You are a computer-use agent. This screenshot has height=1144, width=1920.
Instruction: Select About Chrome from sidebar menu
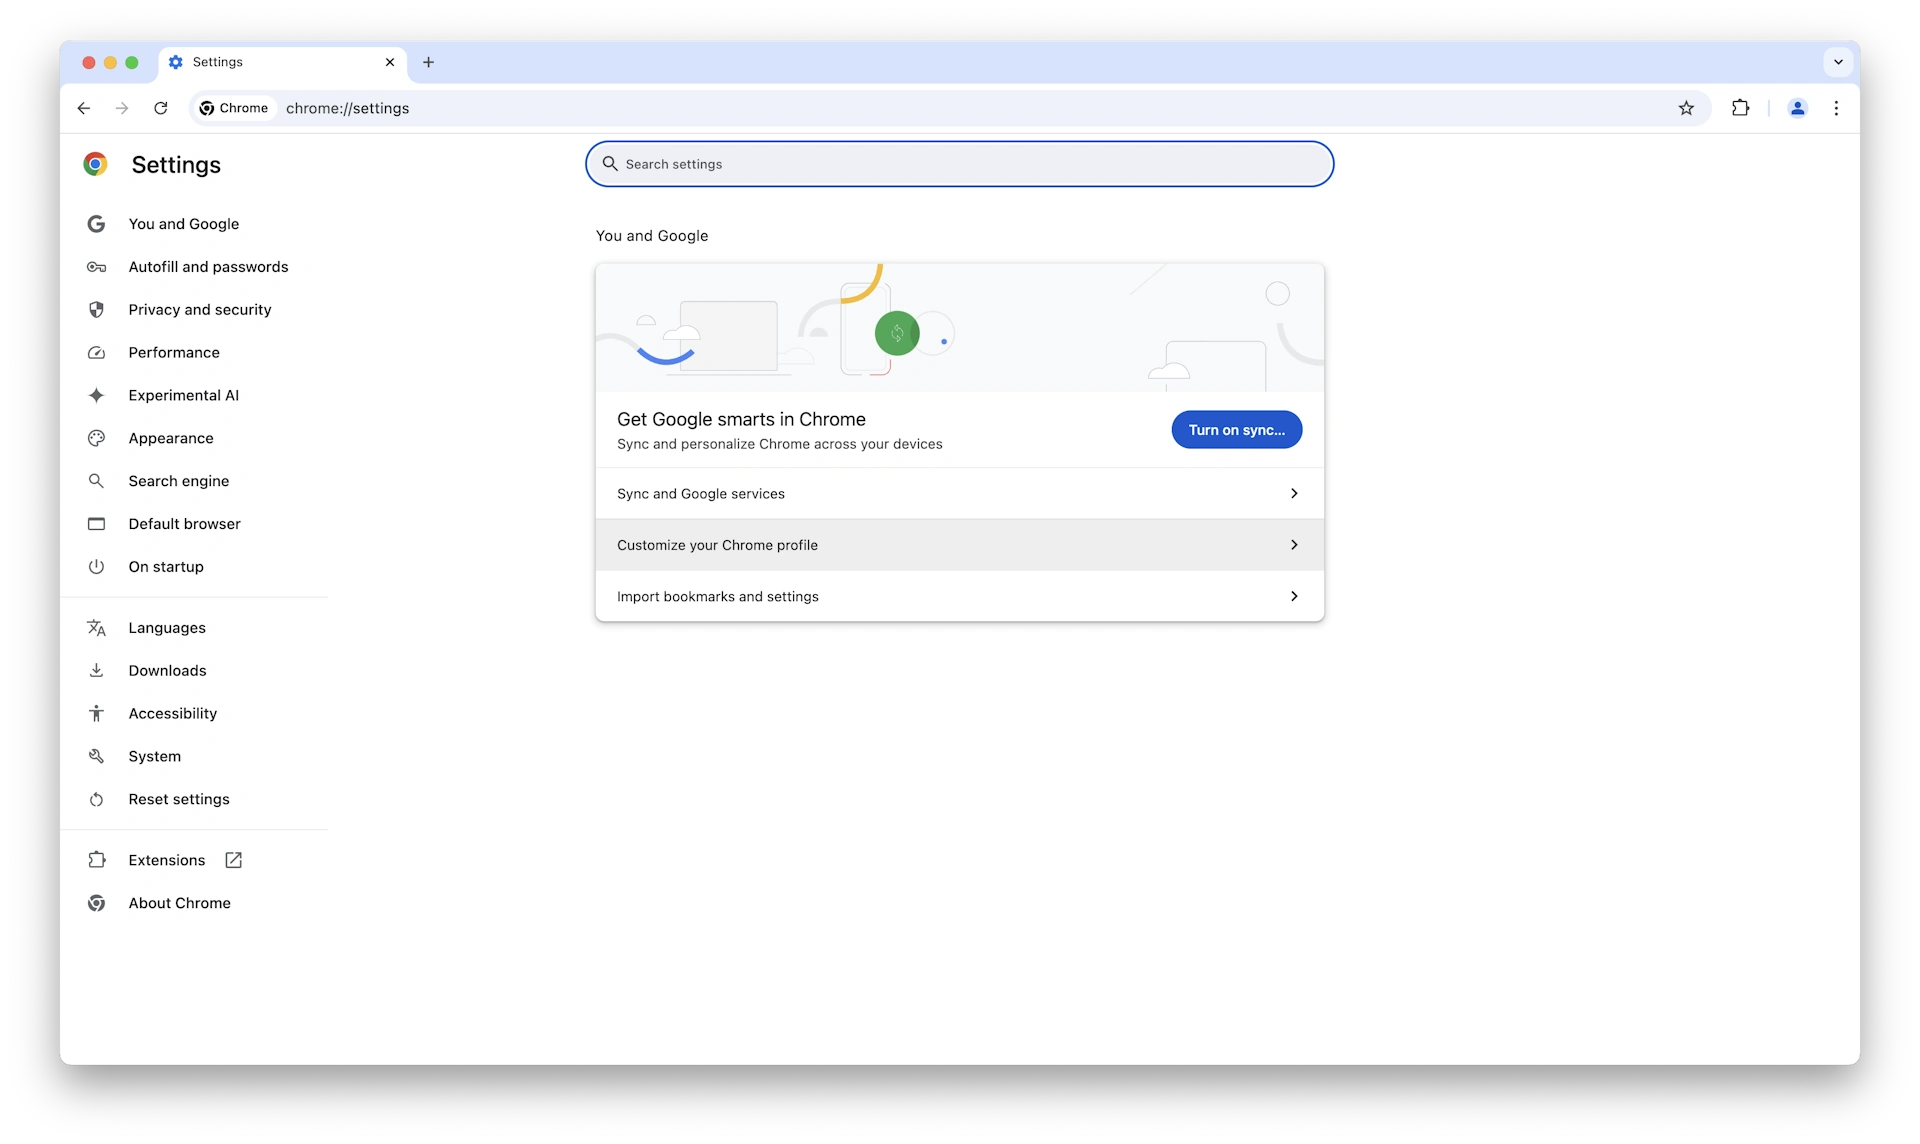pos(178,902)
